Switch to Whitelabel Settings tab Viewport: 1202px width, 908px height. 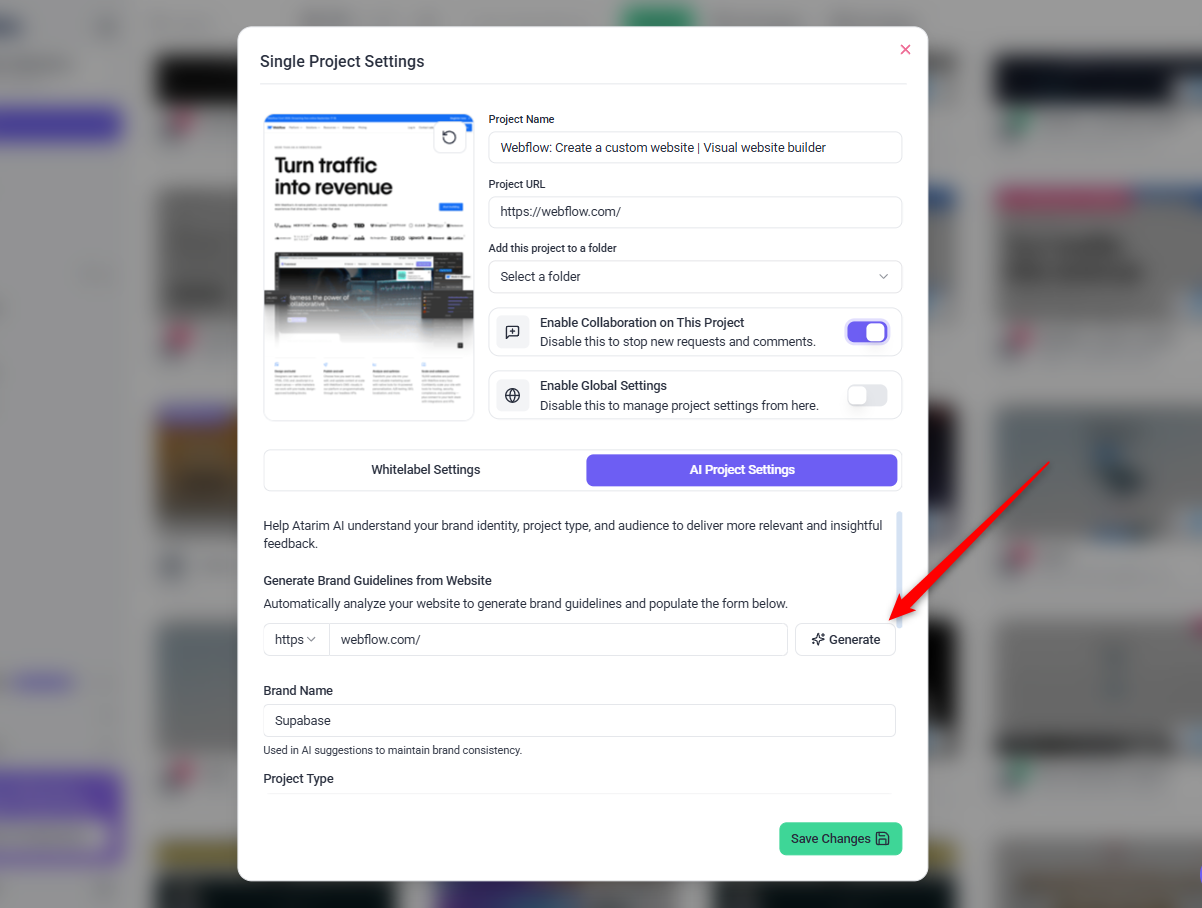(x=426, y=470)
